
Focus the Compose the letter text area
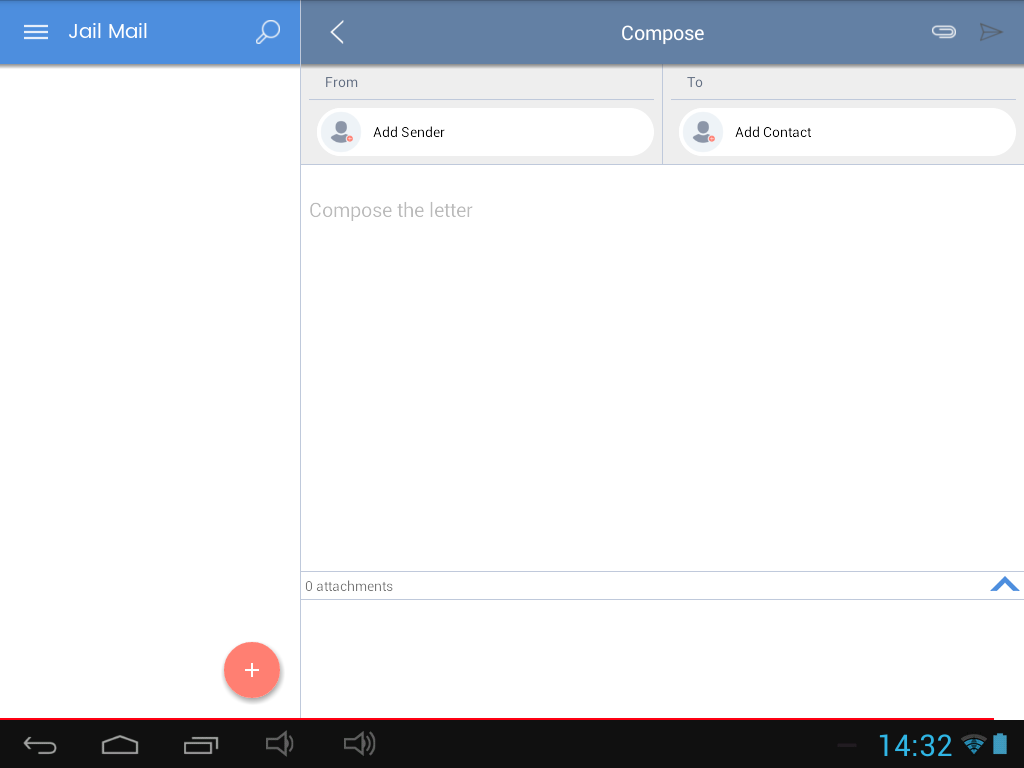click(662, 368)
